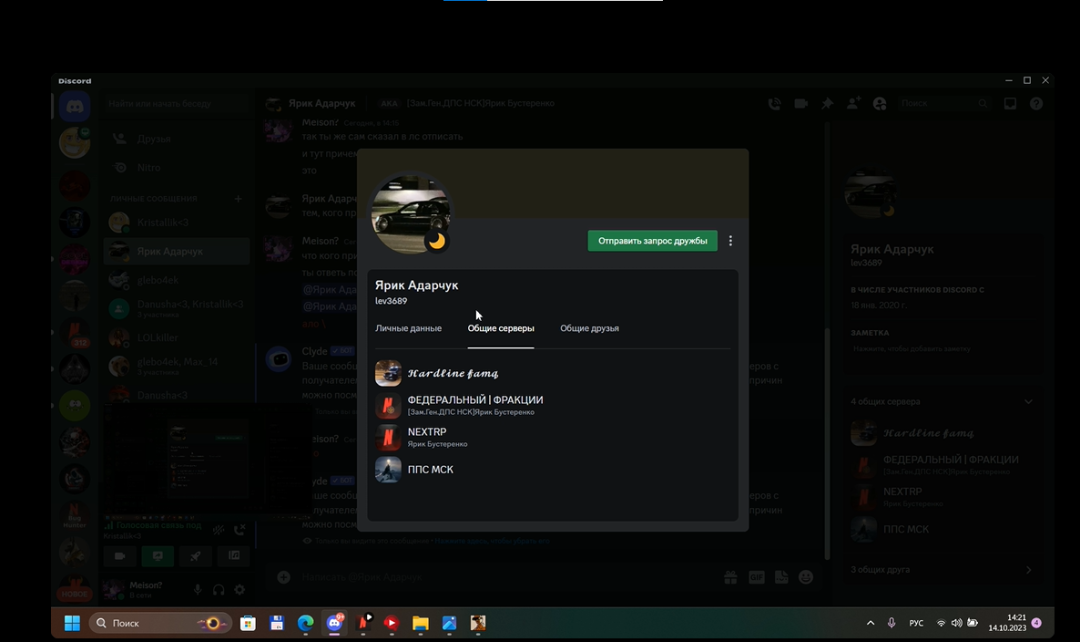The image size is (1080, 642).
Task: Click the taskbar Поиск search box
Action: point(160,623)
